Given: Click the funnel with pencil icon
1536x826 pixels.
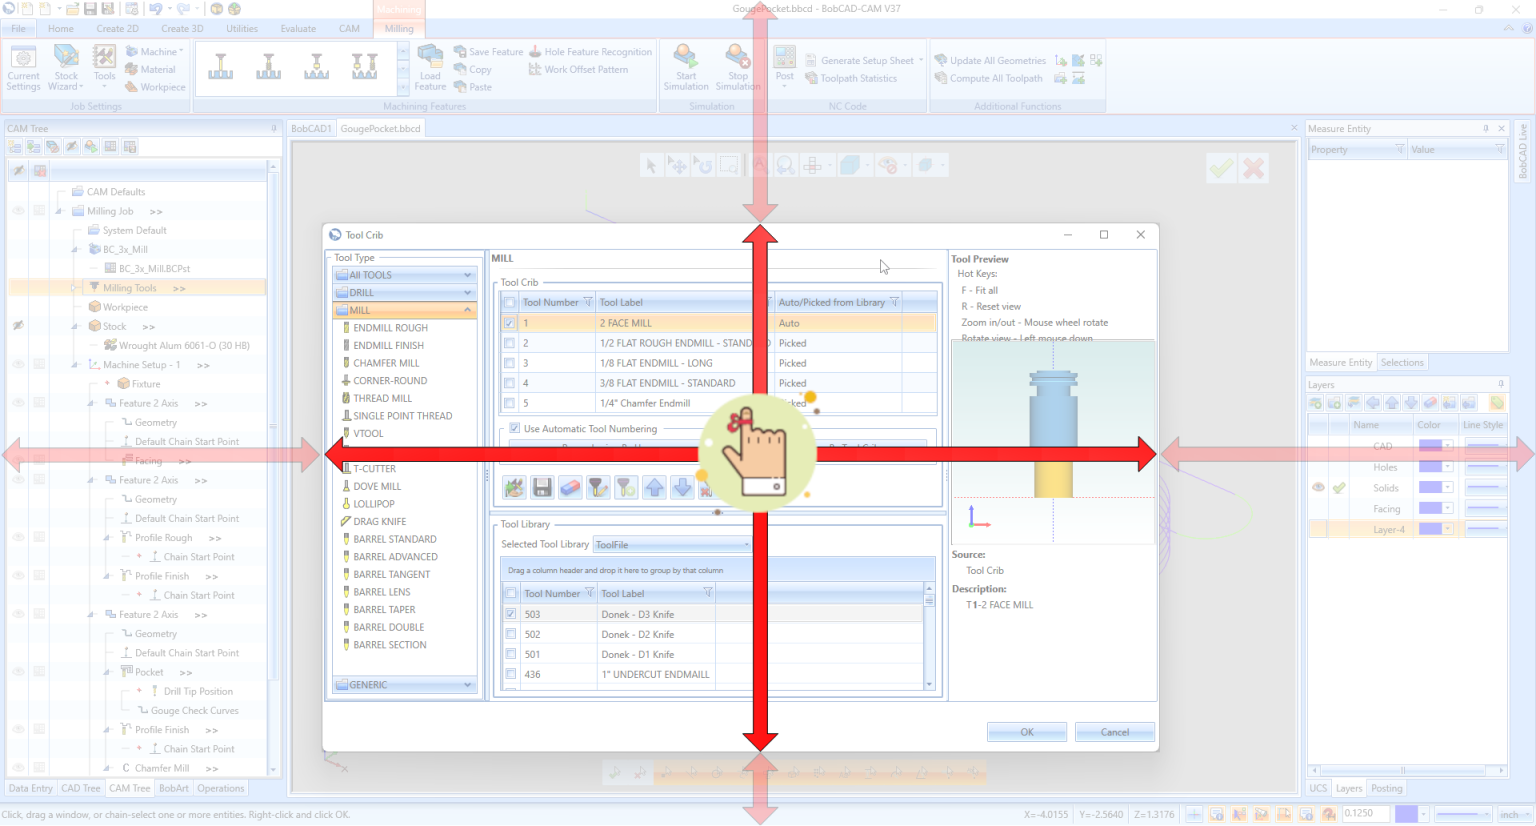Looking at the screenshot, I should pyautogui.click(x=598, y=488).
